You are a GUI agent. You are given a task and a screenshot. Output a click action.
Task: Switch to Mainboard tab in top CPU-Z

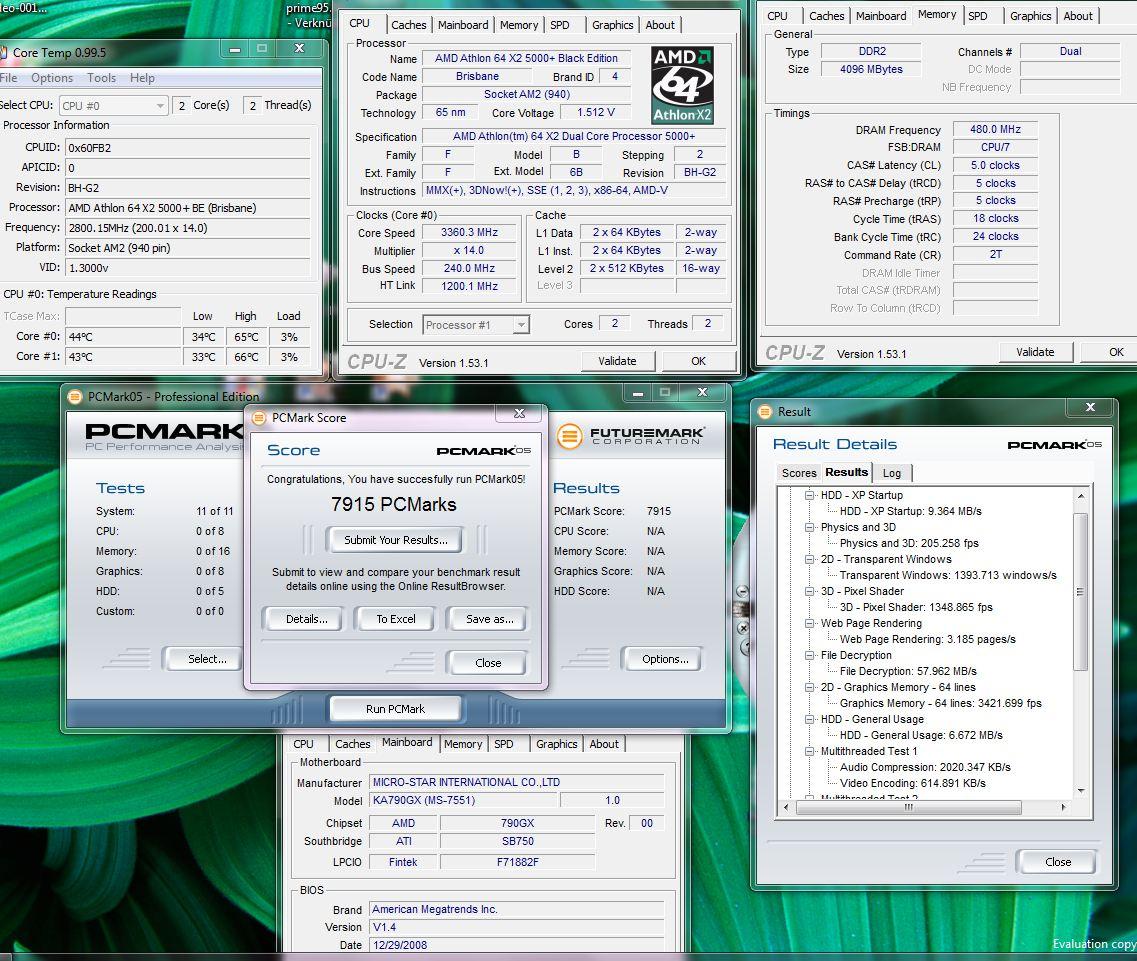click(463, 25)
